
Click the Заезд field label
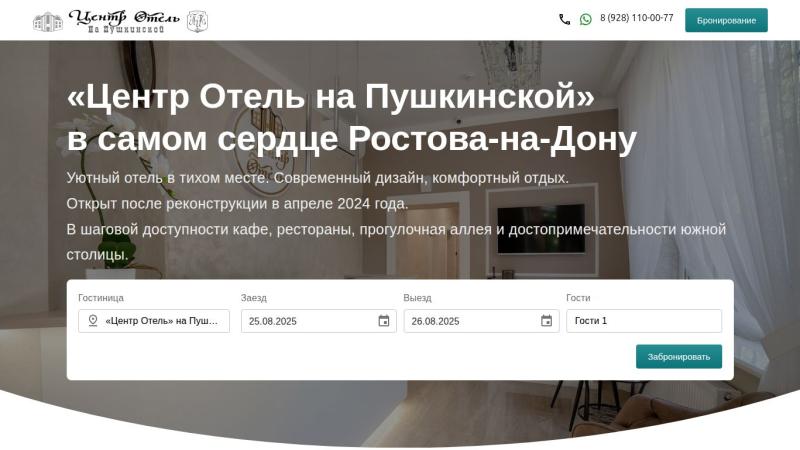coord(254,298)
